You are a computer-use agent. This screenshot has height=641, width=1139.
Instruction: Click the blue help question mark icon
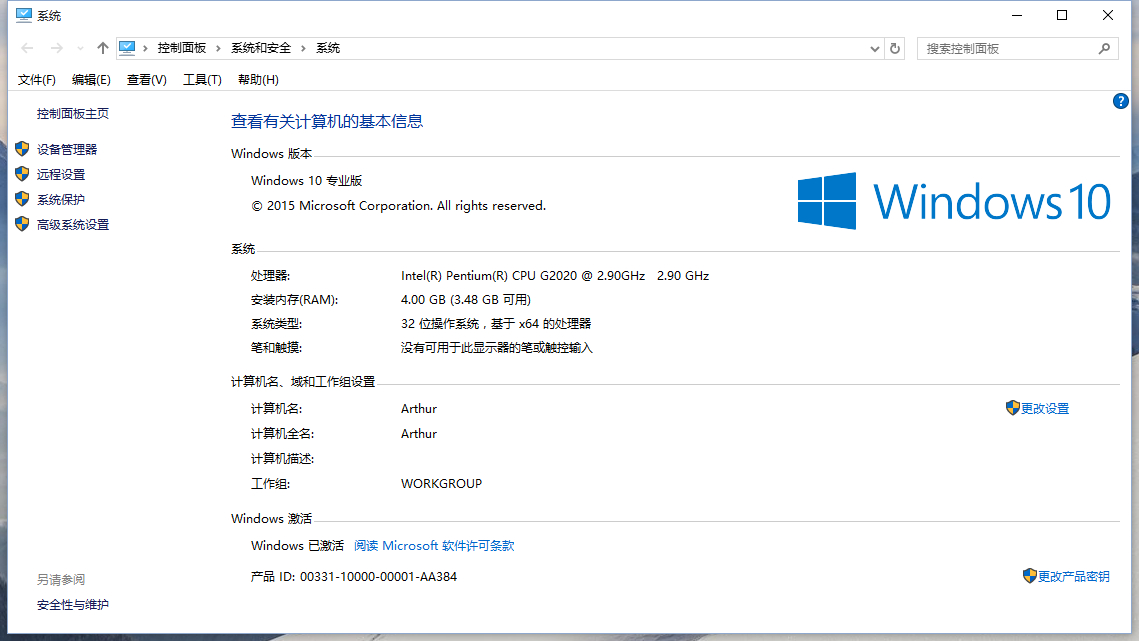coord(1120,101)
